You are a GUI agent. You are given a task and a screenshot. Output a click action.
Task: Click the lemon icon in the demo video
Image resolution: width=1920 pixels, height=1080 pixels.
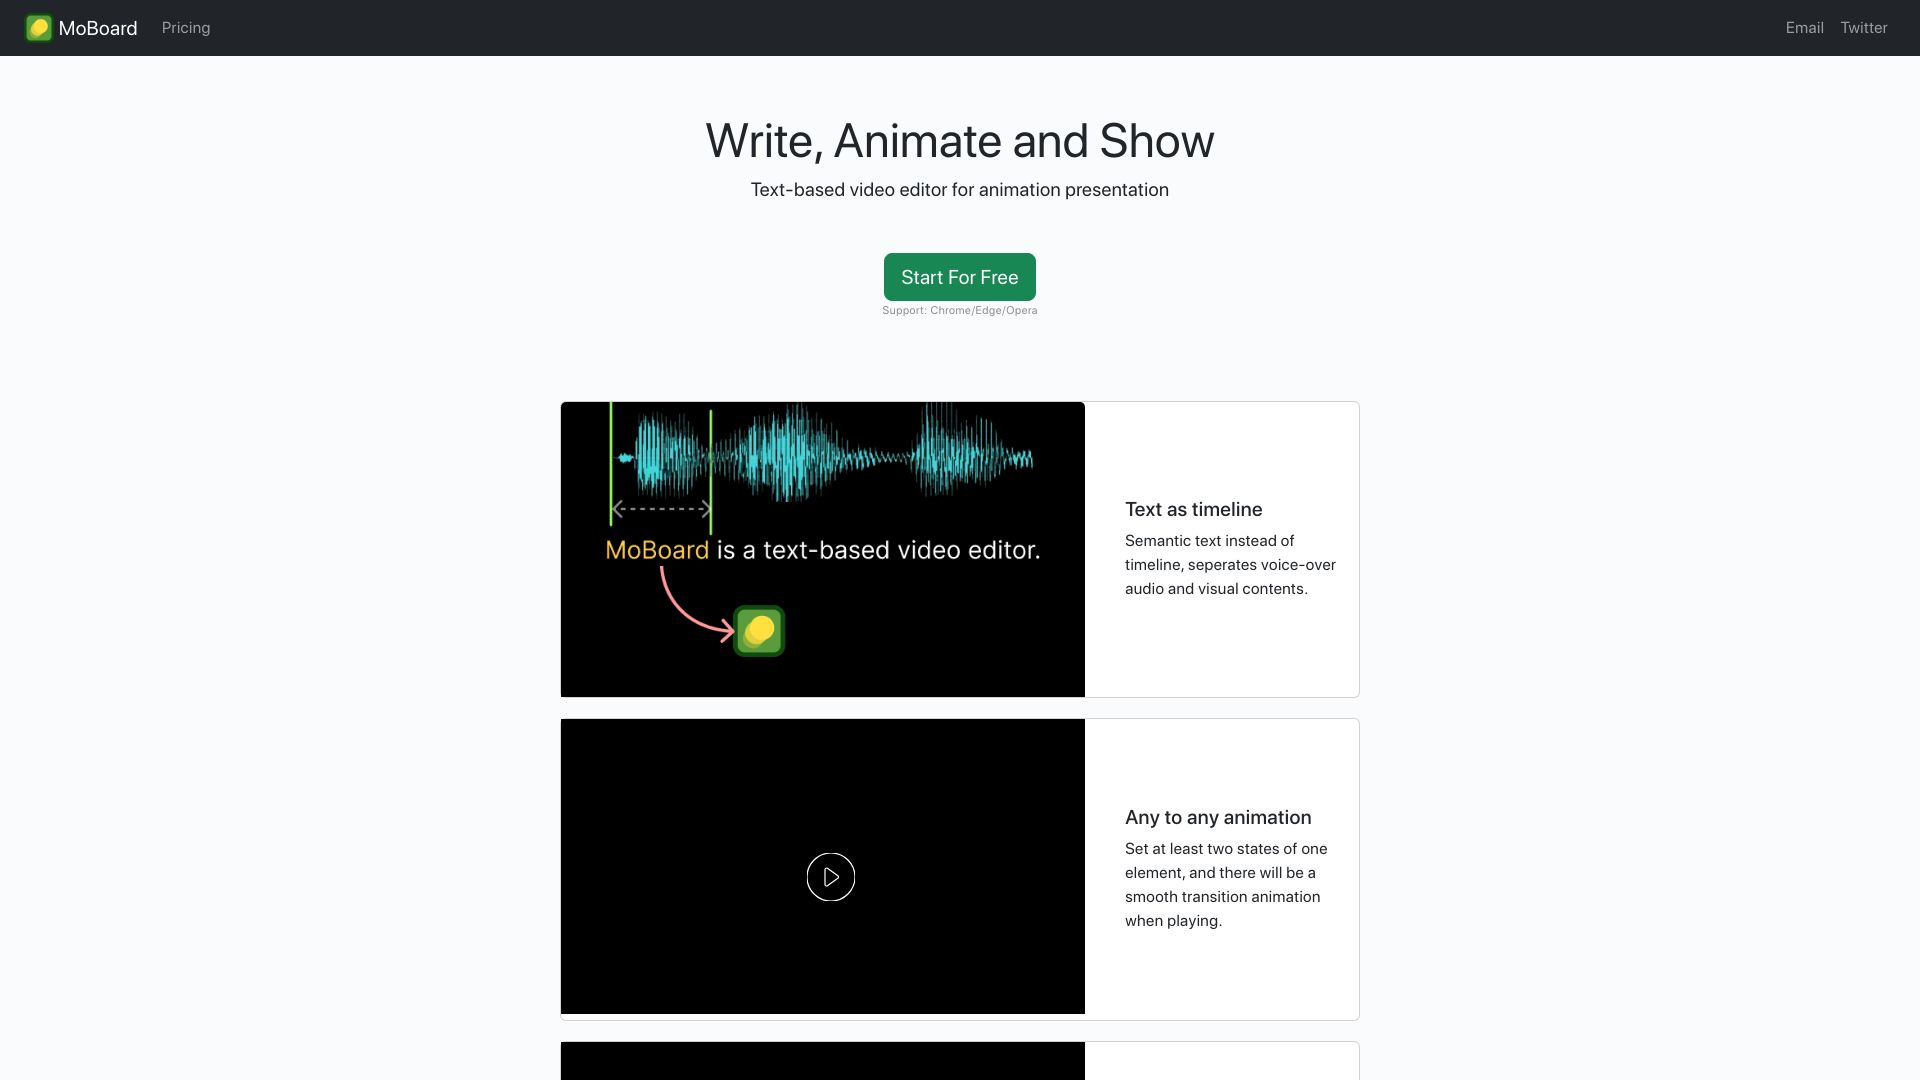tap(759, 631)
